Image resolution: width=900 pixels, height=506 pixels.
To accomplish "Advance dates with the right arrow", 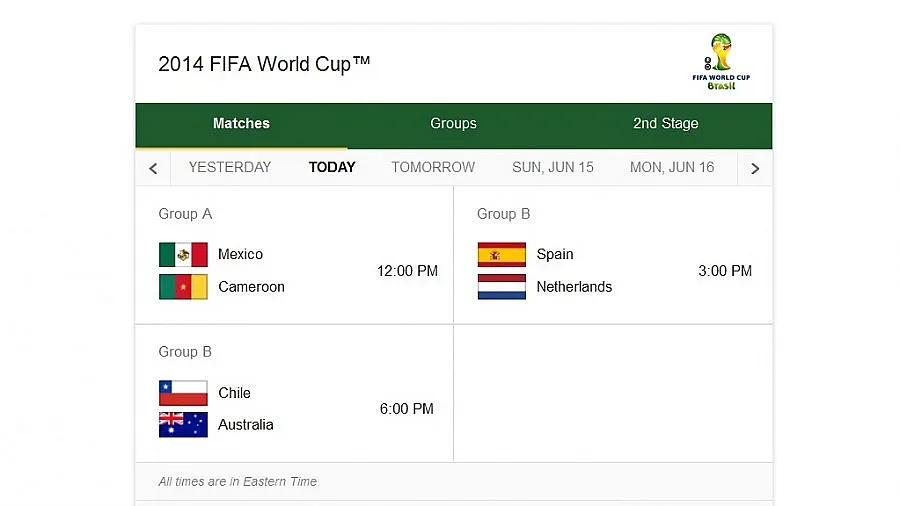I will click(x=755, y=168).
